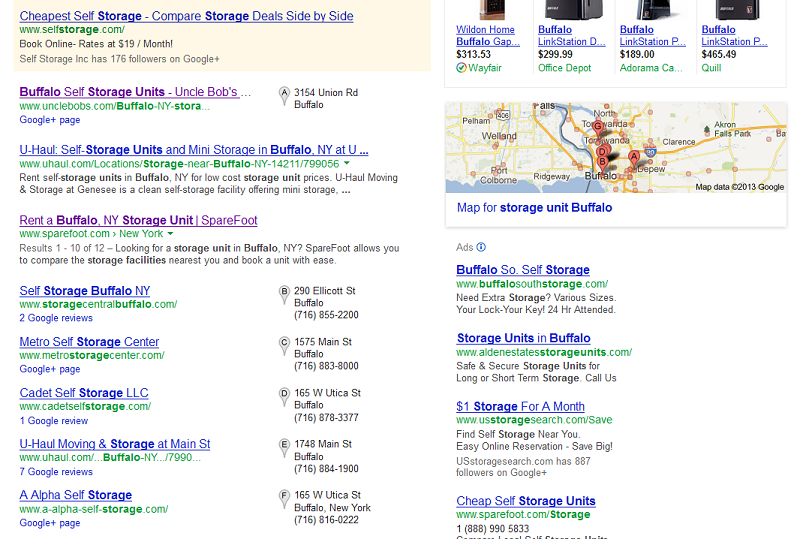Open $1 Storage For A Month ad
Screen dimensions: 800x539
tap(520, 406)
